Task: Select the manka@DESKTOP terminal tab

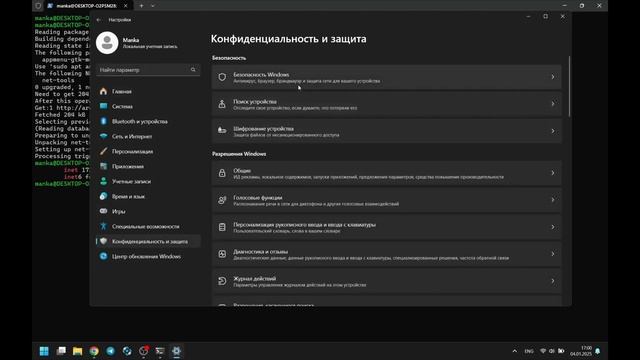Action: (x=87, y=6)
